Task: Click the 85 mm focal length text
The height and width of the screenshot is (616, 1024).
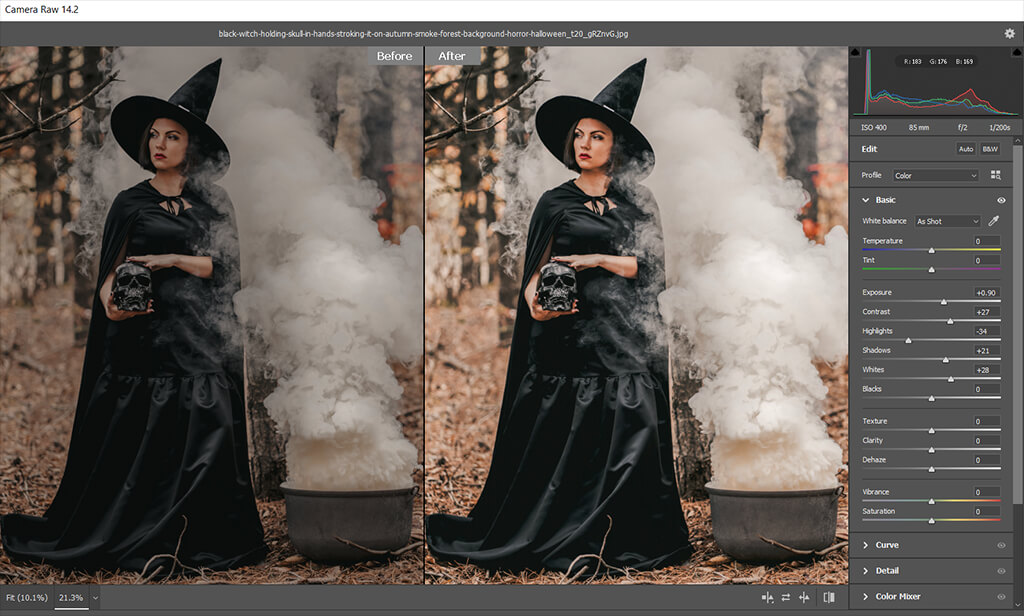Action: 919,127
